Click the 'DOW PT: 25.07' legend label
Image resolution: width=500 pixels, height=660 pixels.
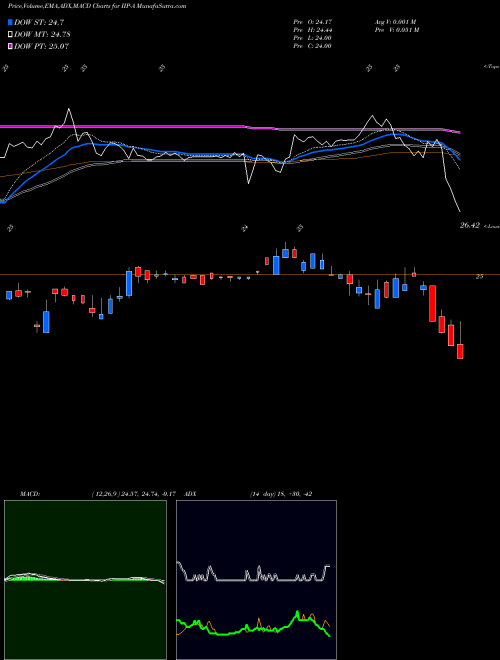click(41, 46)
